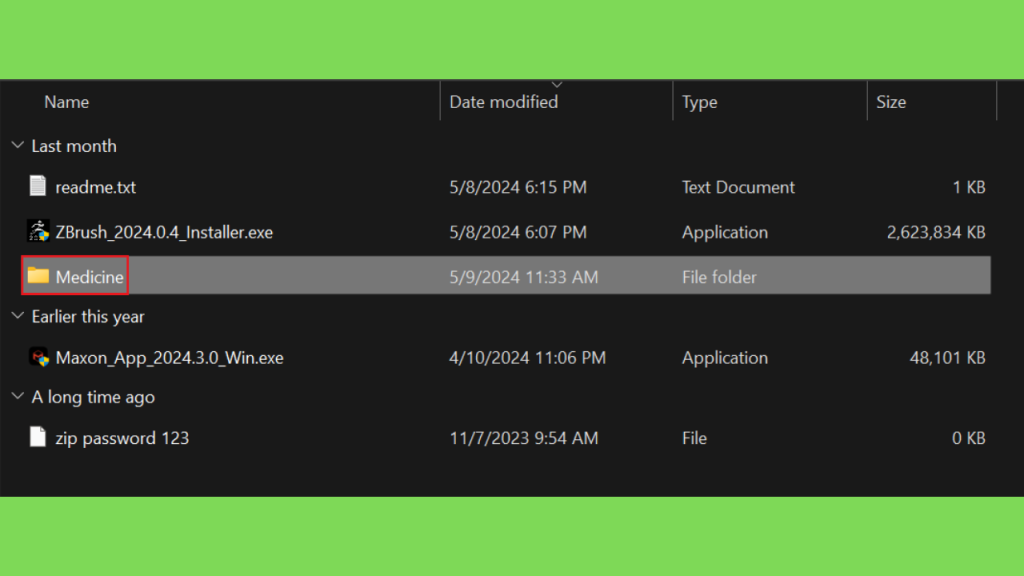Select the readme.txt filename
This screenshot has width=1024, height=576.
[95, 187]
